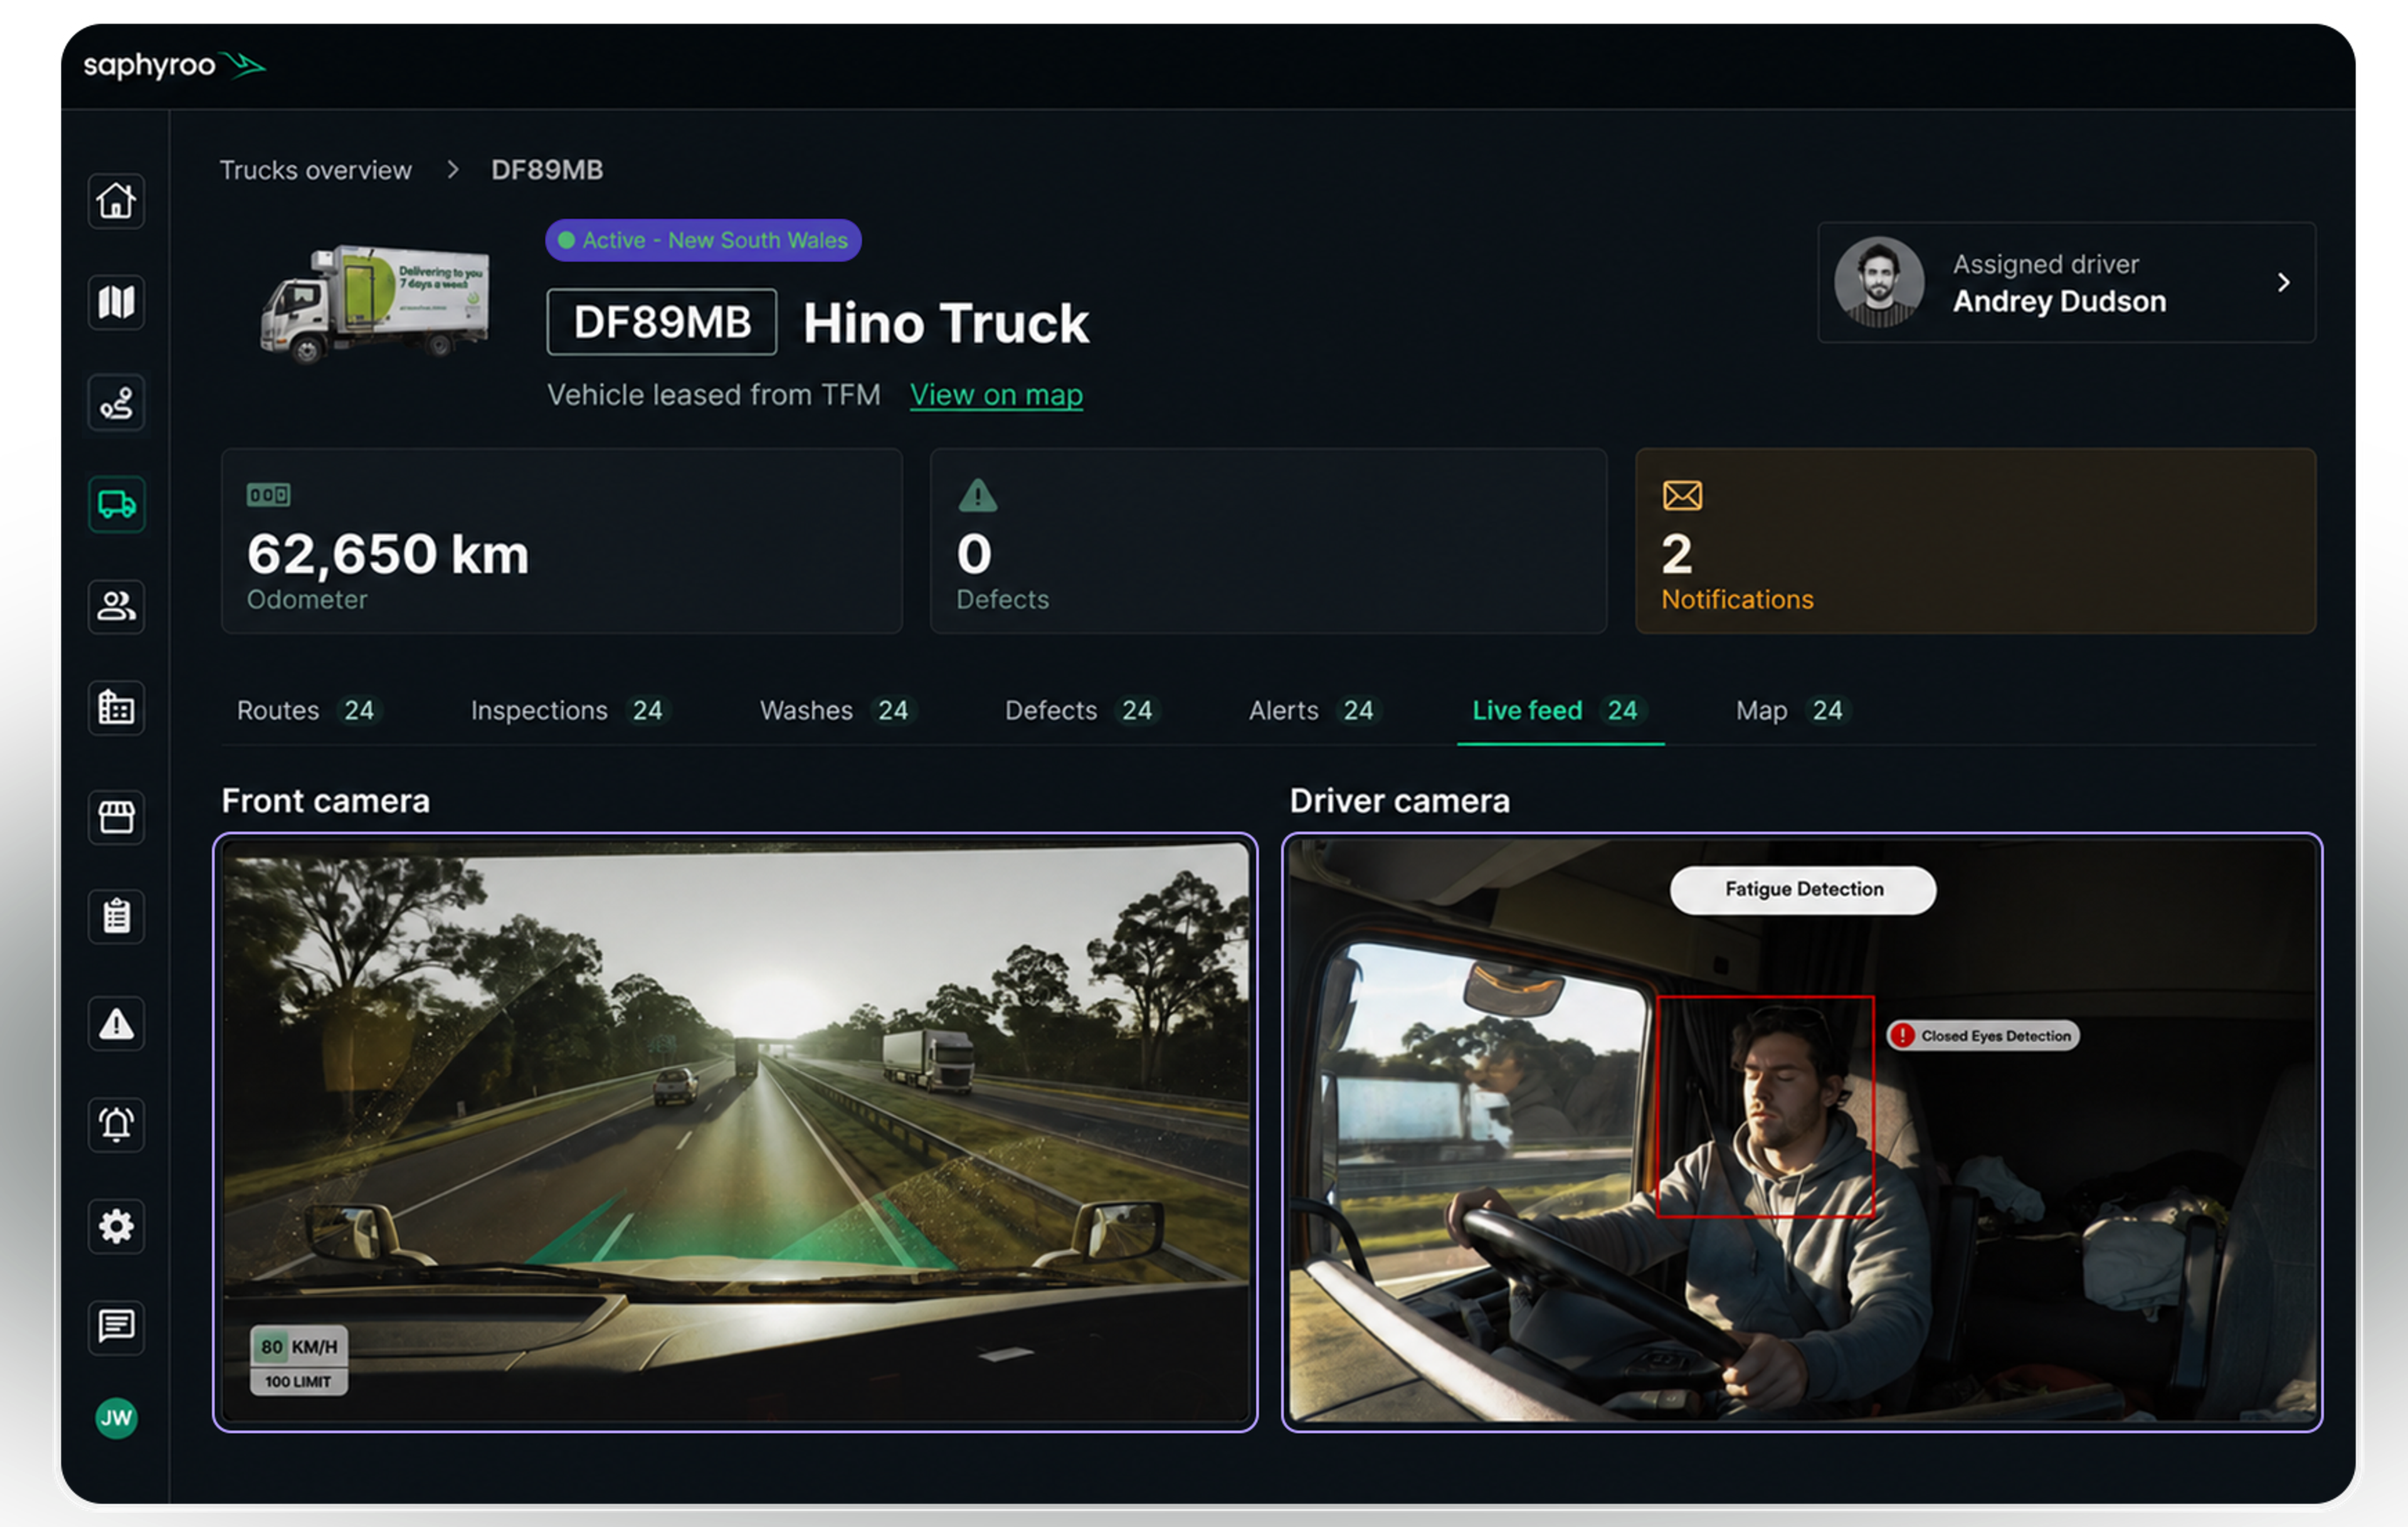Go back to Trucks overview breadcrumb
This screenshot has width=2408, height=1527.
click(x=316, y=170)
